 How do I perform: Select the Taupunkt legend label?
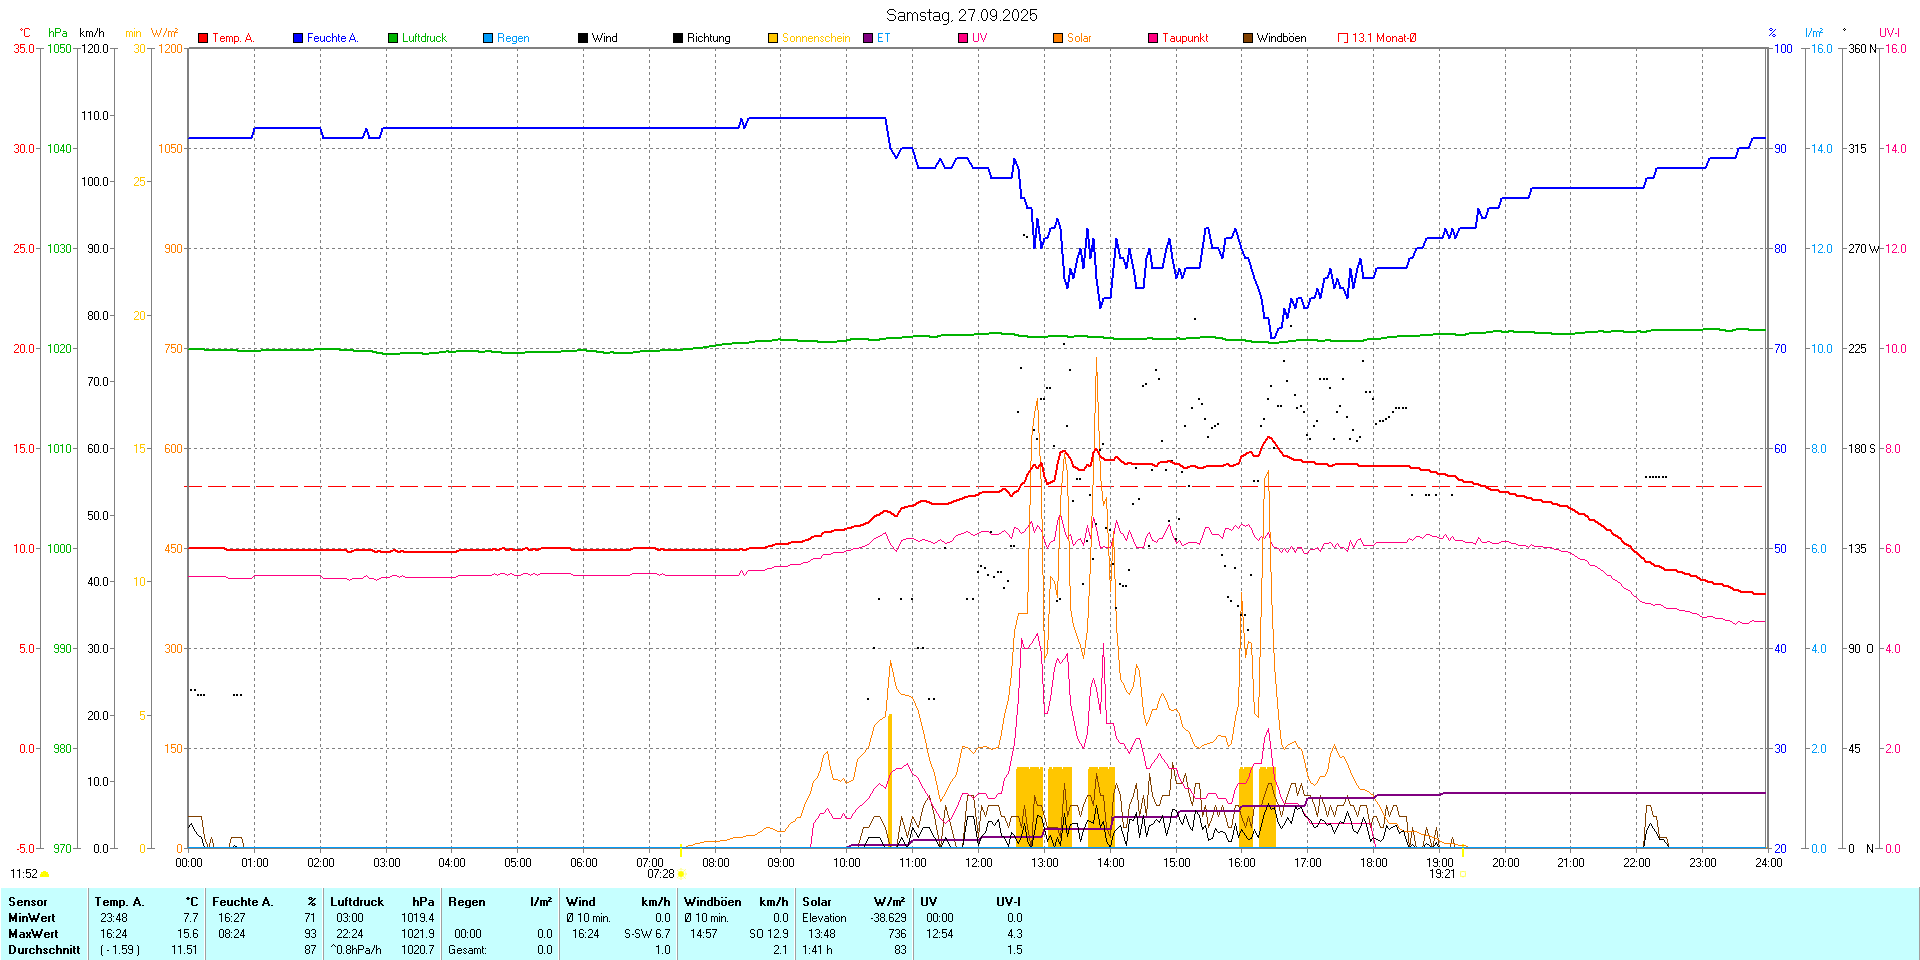pyautogui.click(x=1185, y=38)
